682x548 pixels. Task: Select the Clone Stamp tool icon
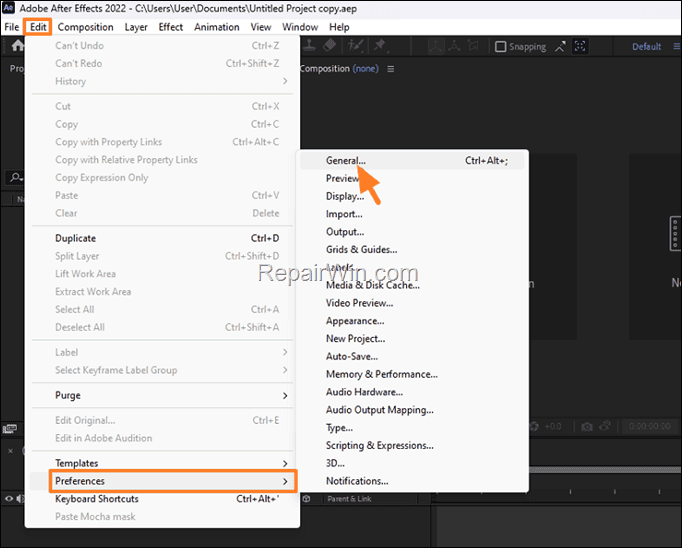pos(310,45)
